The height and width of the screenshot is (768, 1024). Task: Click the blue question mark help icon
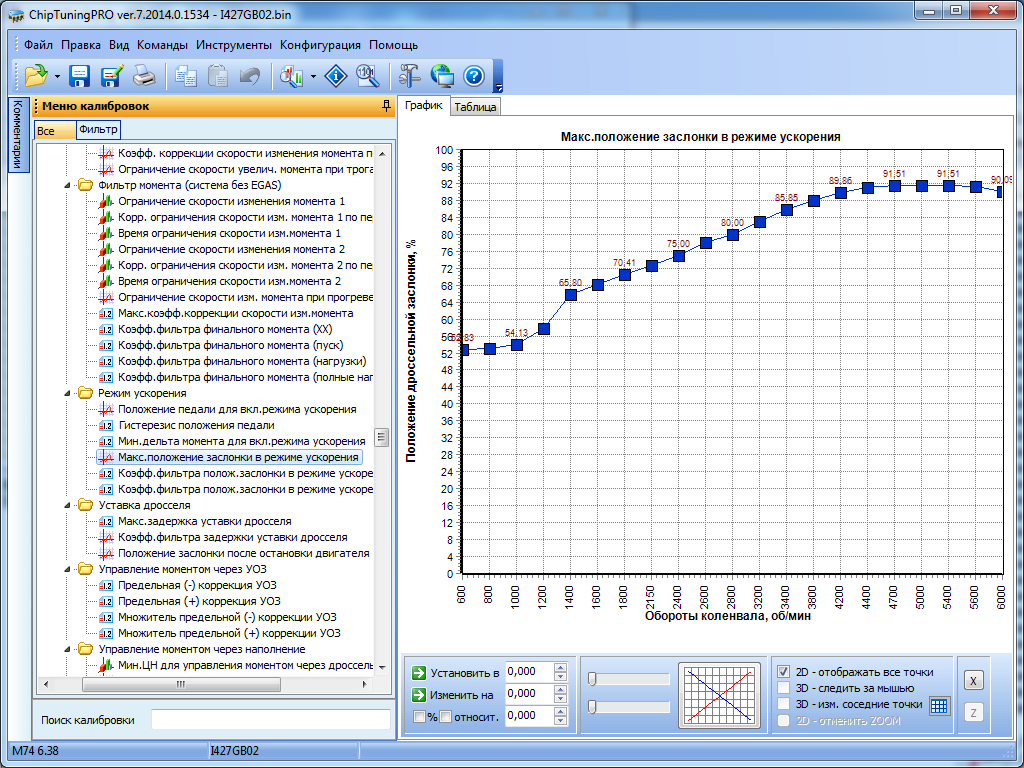tap(474, 76)
